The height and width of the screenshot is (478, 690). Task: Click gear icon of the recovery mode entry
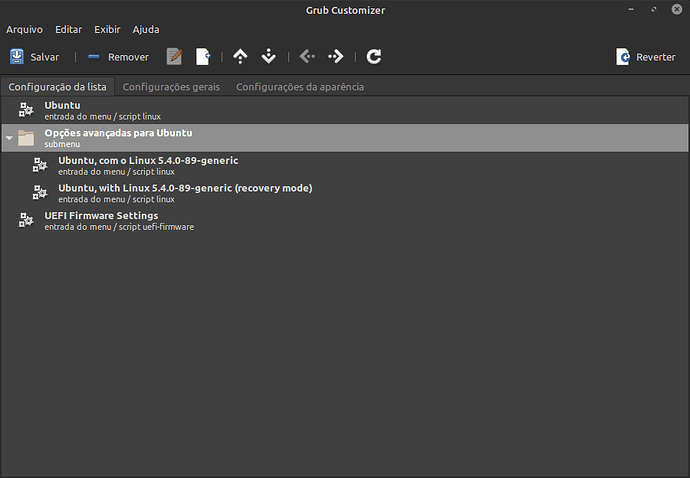[40, 193]
